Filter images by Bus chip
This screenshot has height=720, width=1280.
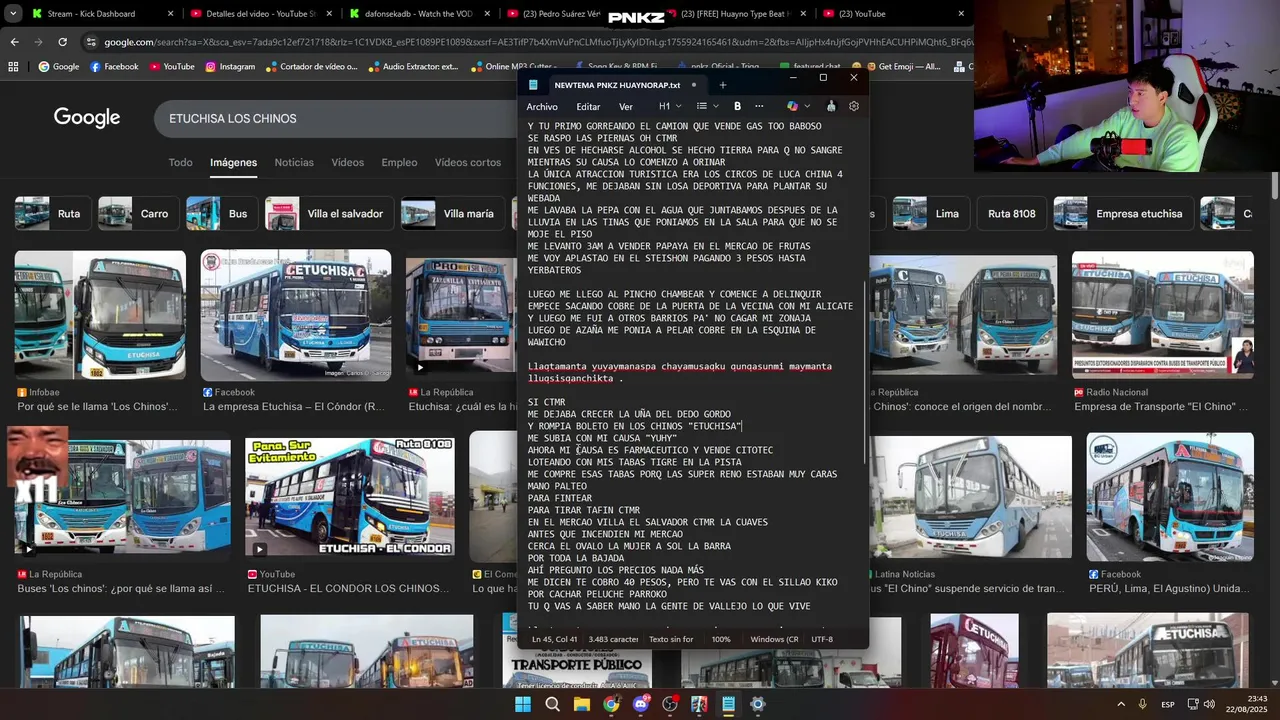[222, 214]
